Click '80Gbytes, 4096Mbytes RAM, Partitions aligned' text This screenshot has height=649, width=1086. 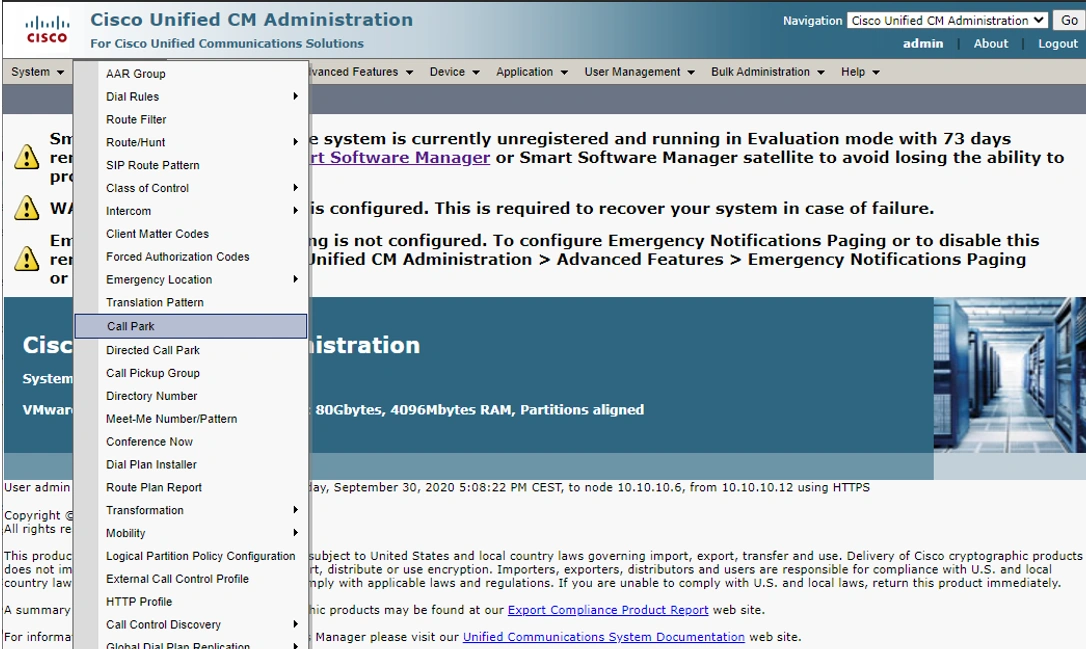(x=479, y=409)
